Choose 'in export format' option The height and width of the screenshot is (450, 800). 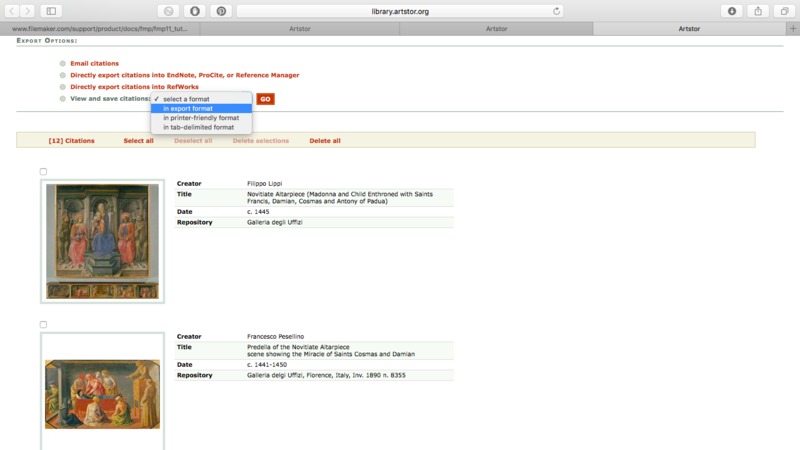coord(201,108)
